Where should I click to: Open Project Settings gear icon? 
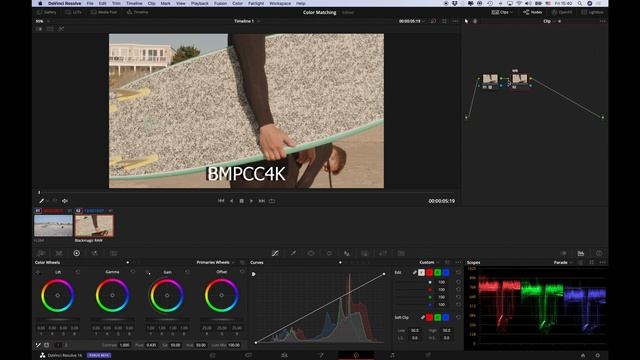pyautogui.click(x=598, y=356)
